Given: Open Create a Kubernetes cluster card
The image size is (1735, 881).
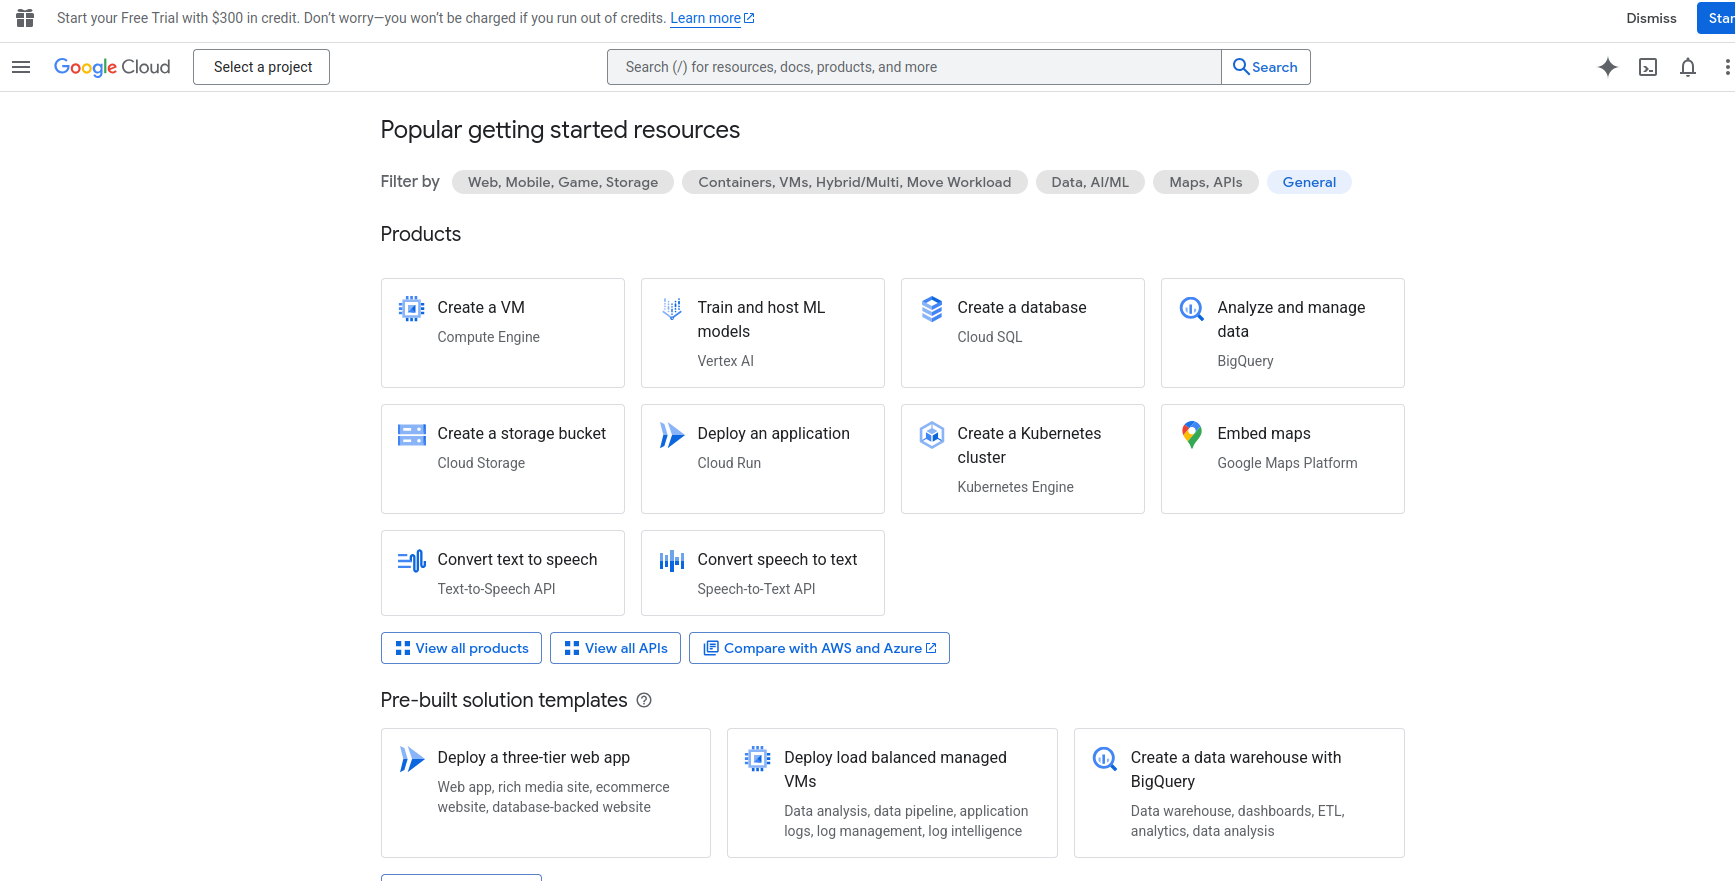Looking at the screenshot, I should click(x=1023, y=459).
